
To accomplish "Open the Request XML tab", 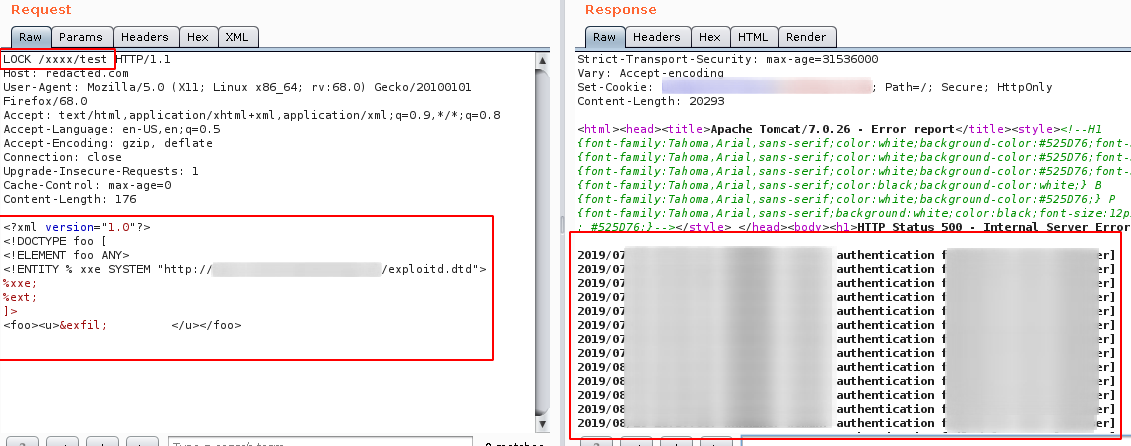I will [237, 37].
